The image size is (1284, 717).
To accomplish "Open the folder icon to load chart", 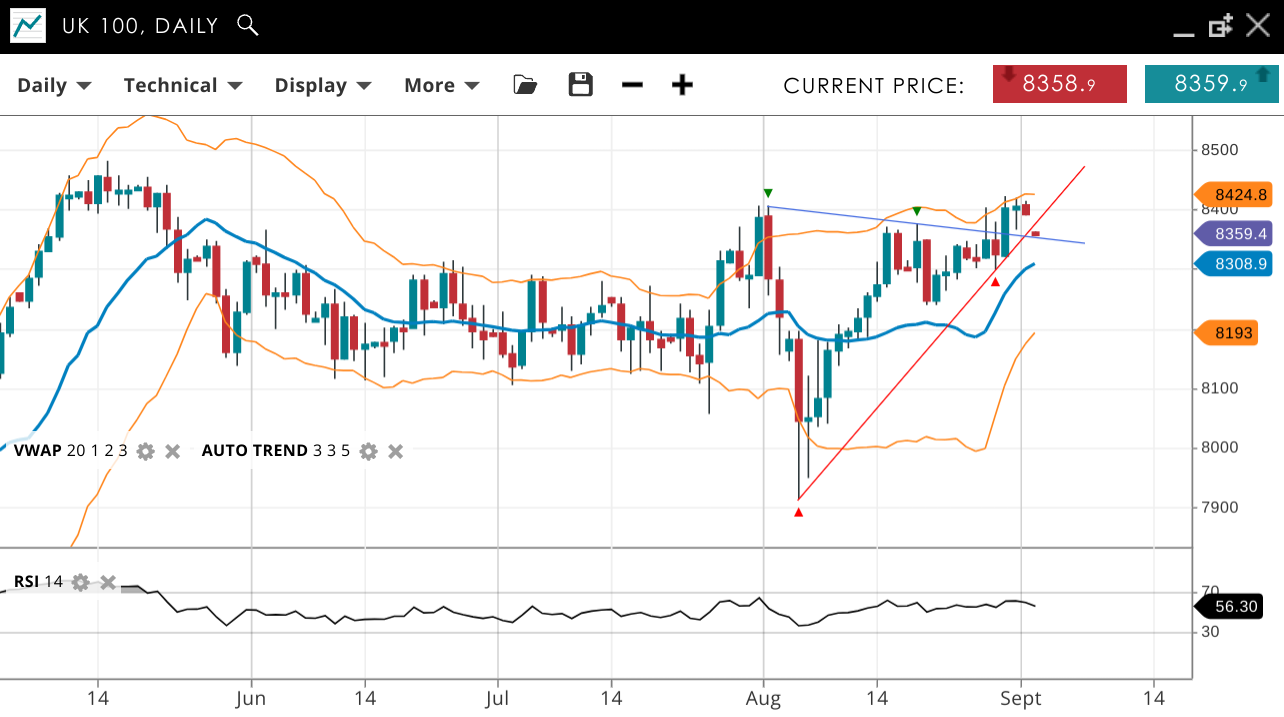I will coord(525,85).
